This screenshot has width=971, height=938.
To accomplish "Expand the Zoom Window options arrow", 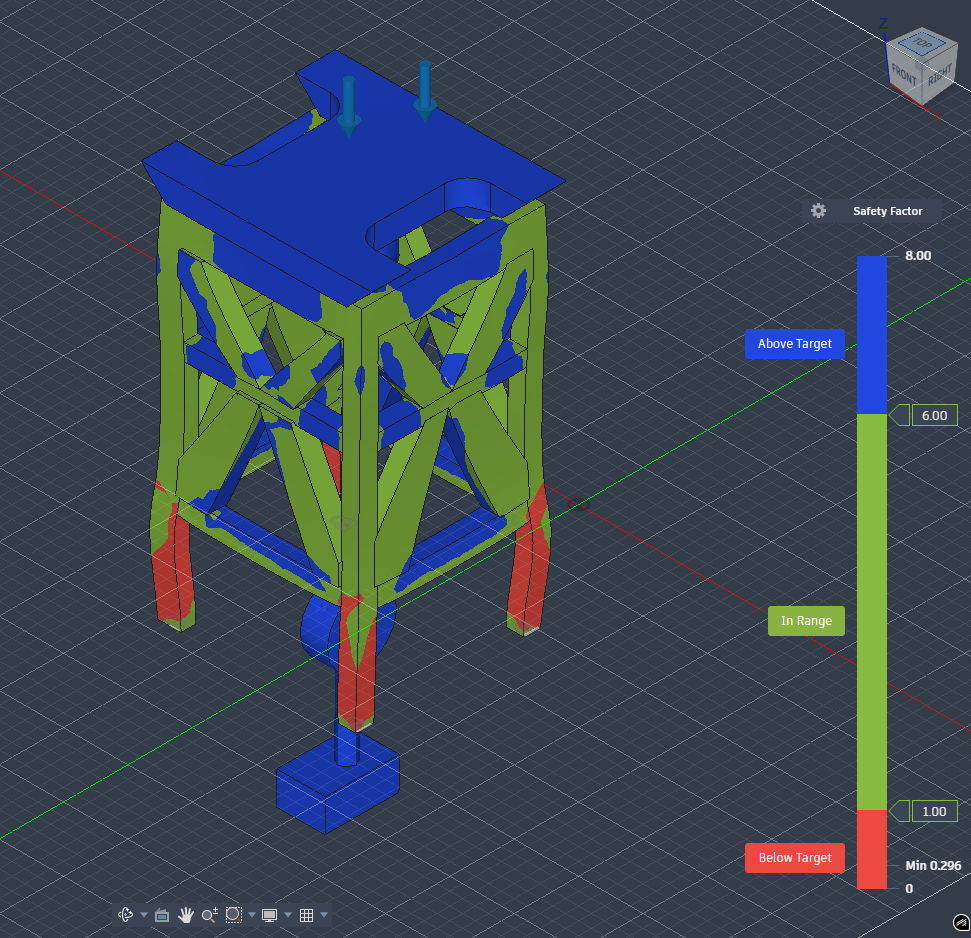I will pos(251,914).
